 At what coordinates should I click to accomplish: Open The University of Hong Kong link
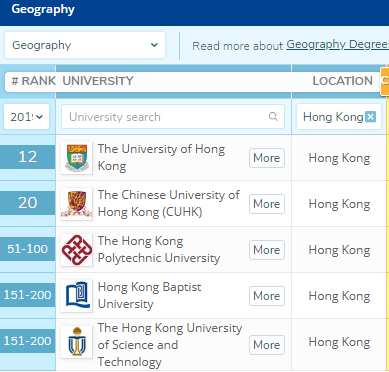point(161,157)
